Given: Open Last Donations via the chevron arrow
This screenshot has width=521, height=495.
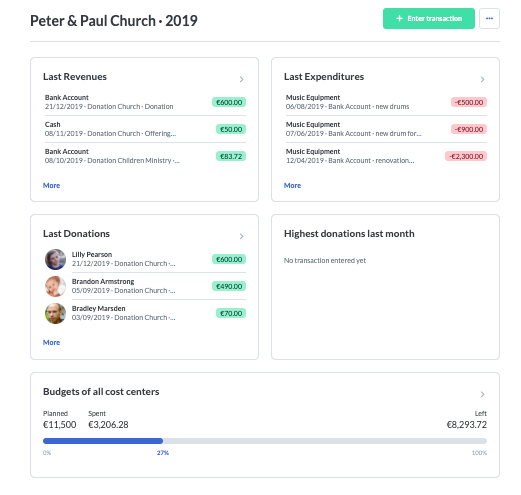Looking at the screenshot, I should coord(242,236).
